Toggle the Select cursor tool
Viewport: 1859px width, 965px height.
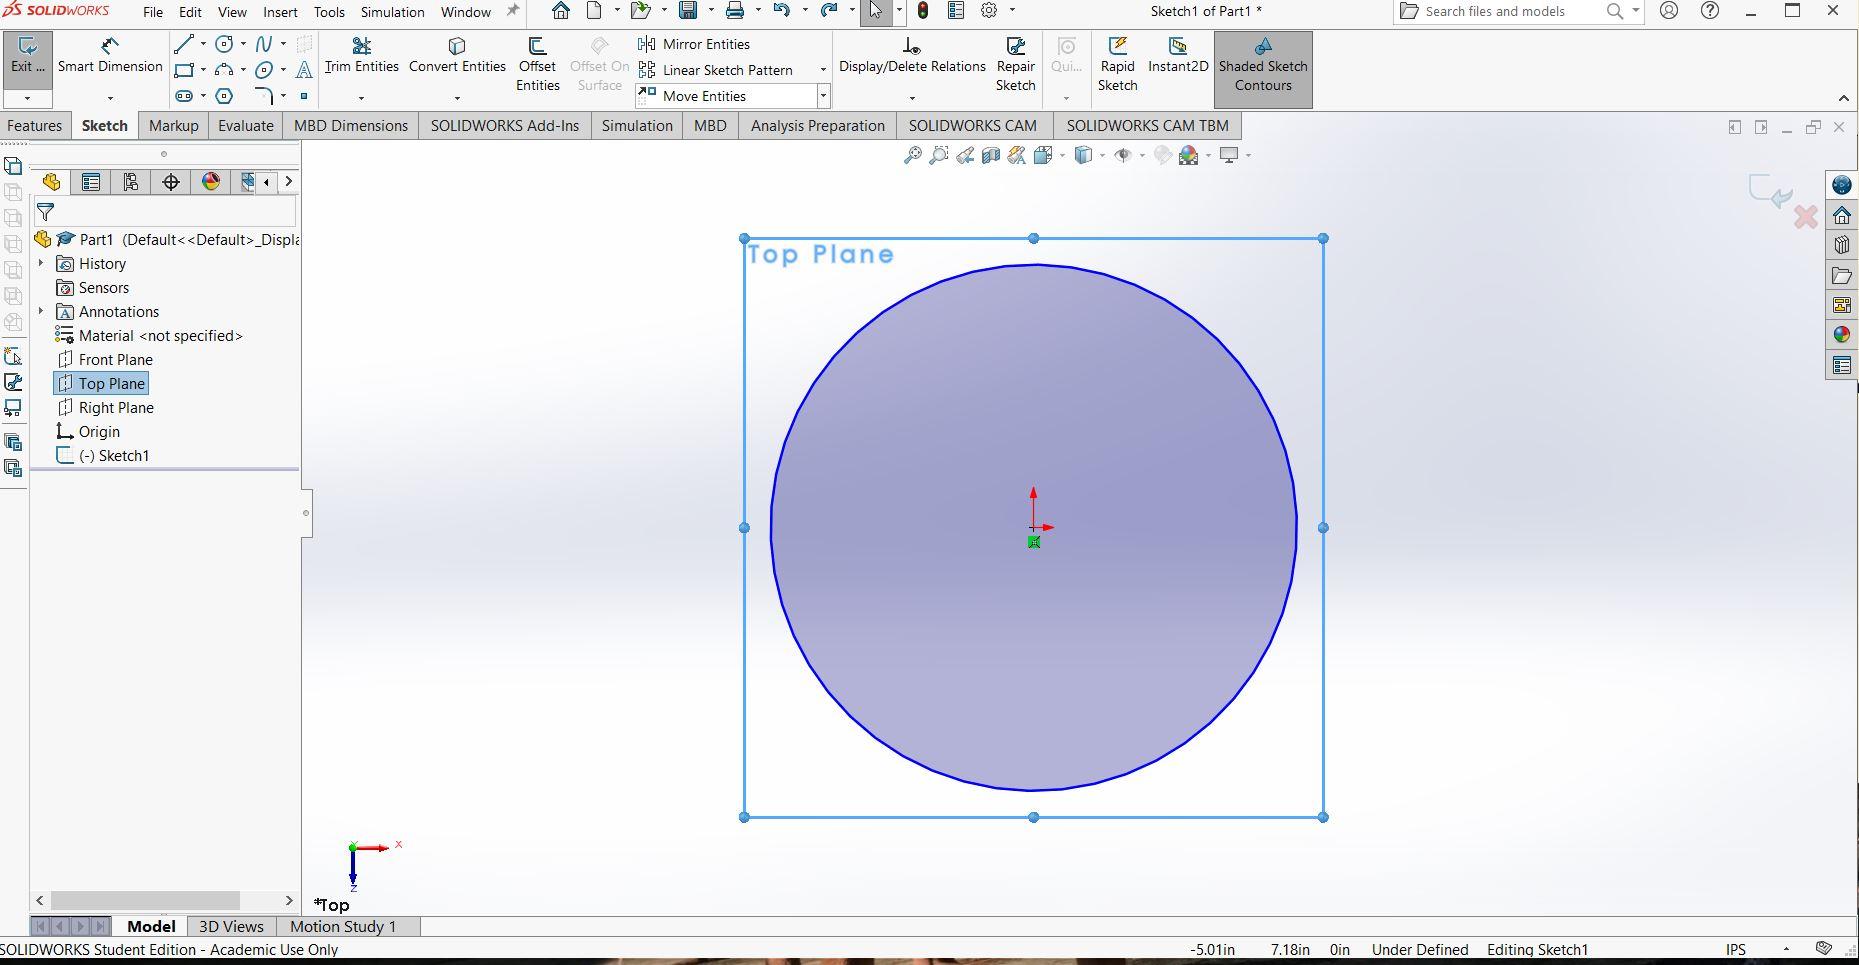pos(875,11)
